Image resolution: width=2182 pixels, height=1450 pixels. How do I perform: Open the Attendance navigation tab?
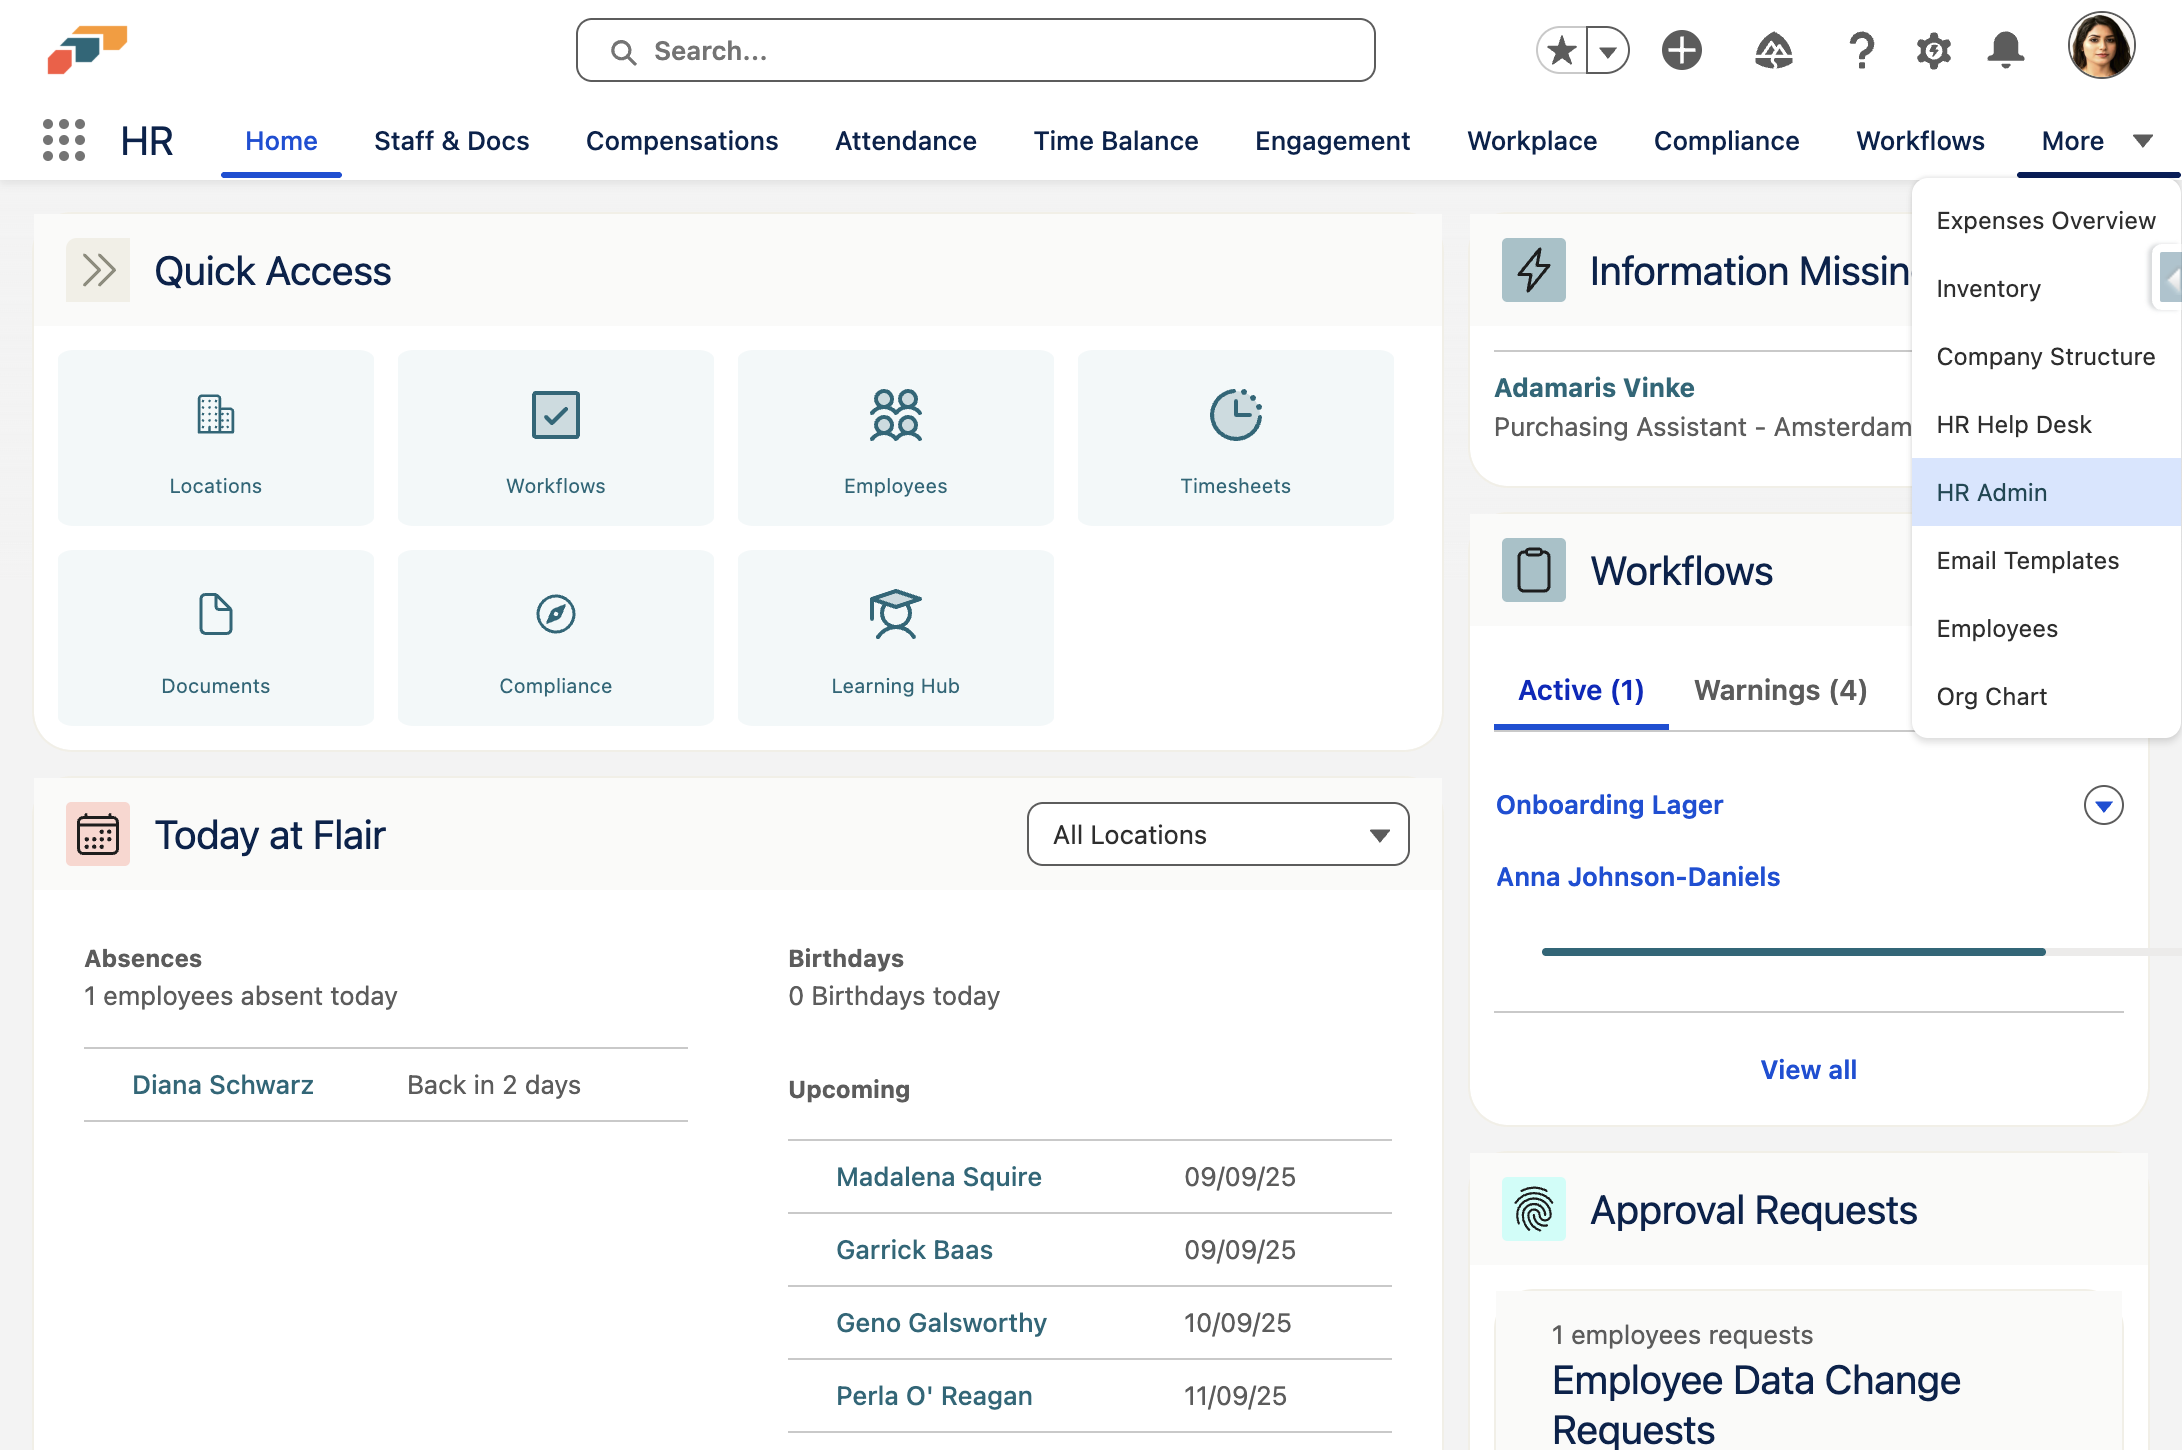(906, 141)
